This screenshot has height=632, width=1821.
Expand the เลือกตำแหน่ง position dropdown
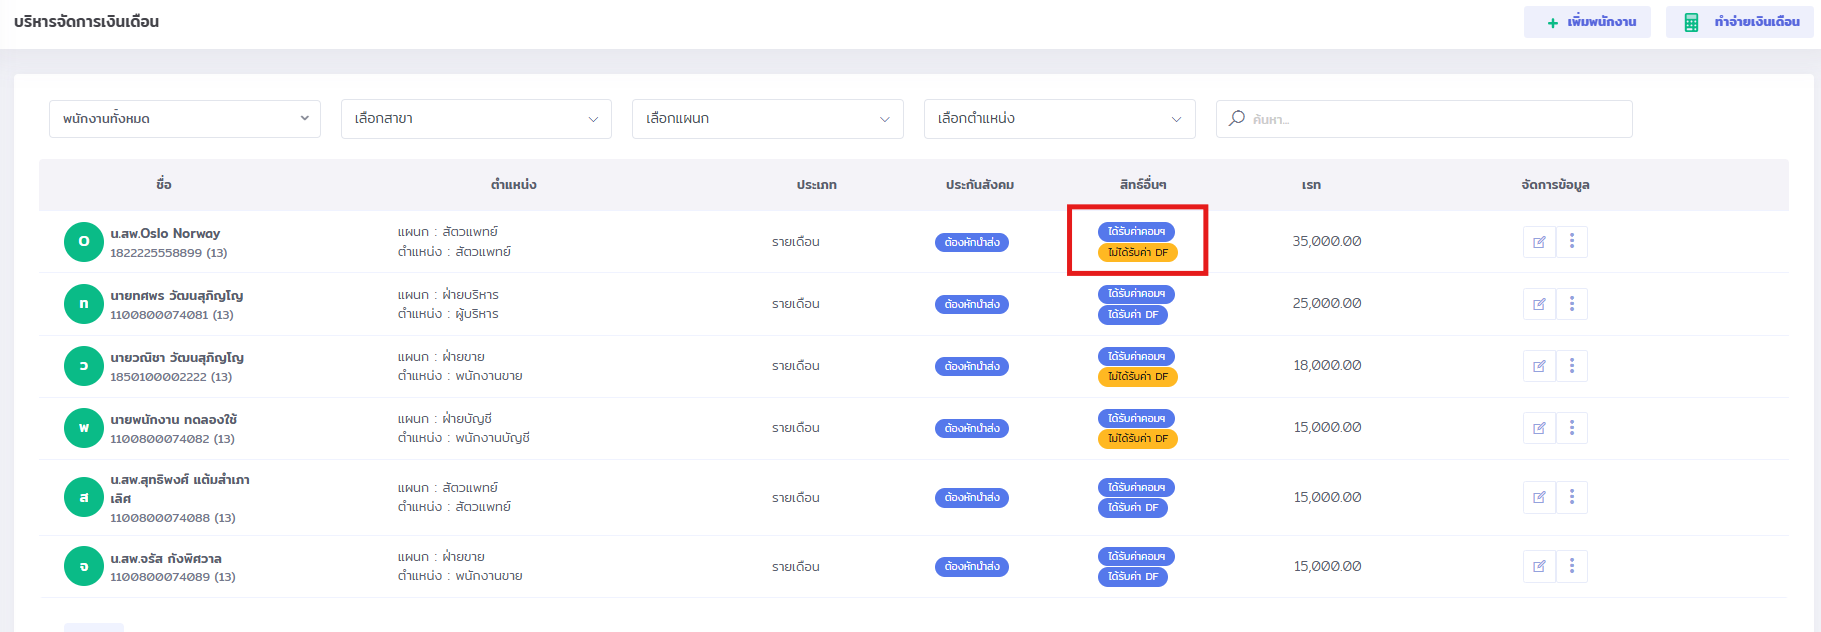[x=1059, y=119]
